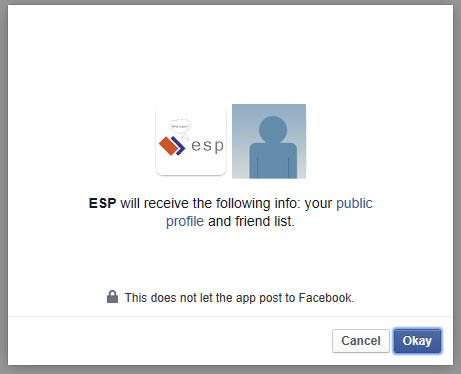
Task: Open the 'public' link on first line
Action: [354, 203]
